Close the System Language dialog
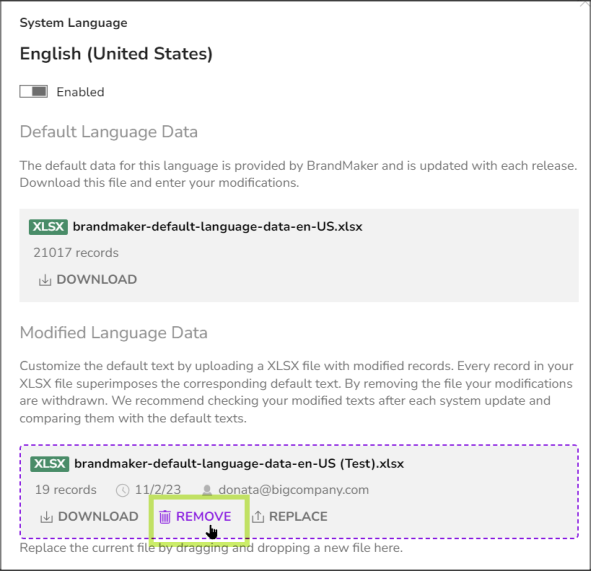The height and width of the screenshot is (571, 591). coord(585,3)
